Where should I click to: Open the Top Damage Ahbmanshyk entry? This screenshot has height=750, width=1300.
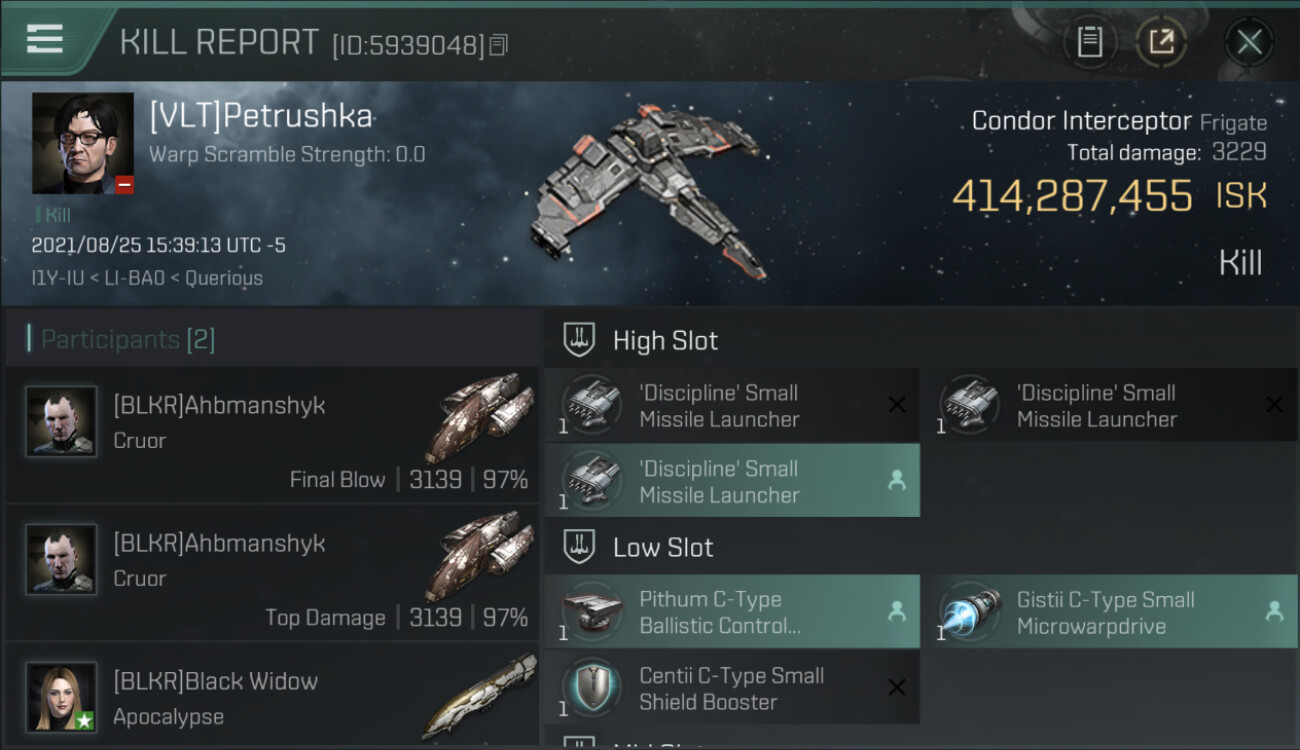tap(272, 572)
